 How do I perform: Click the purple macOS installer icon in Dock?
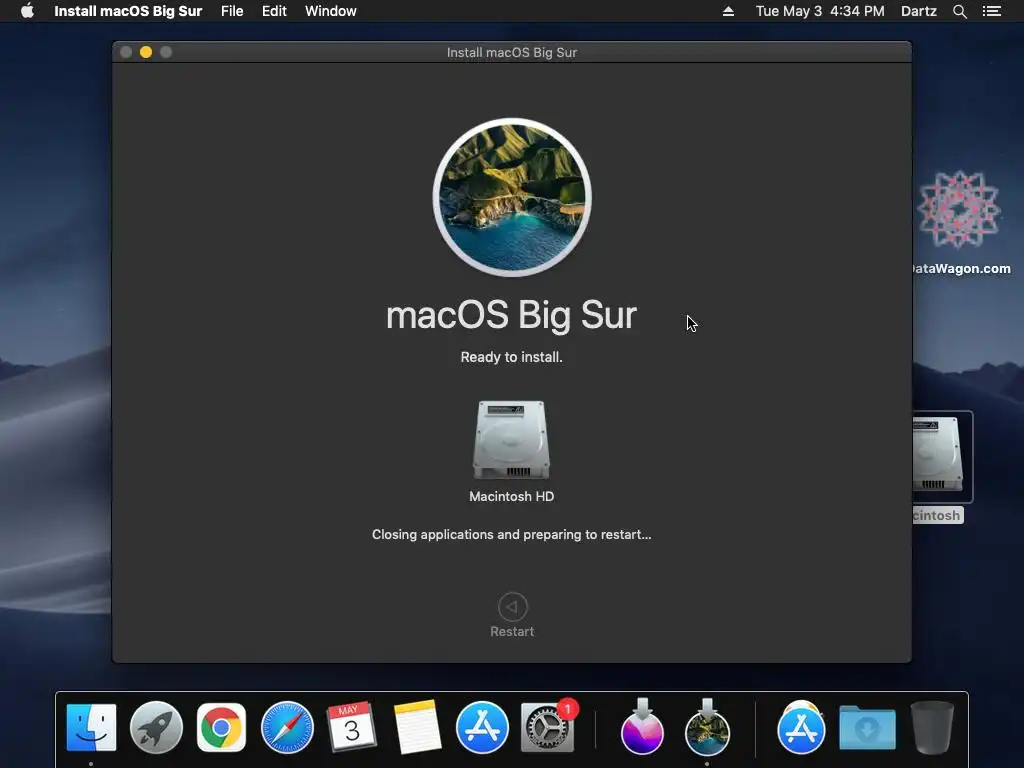tap(643, 726)
